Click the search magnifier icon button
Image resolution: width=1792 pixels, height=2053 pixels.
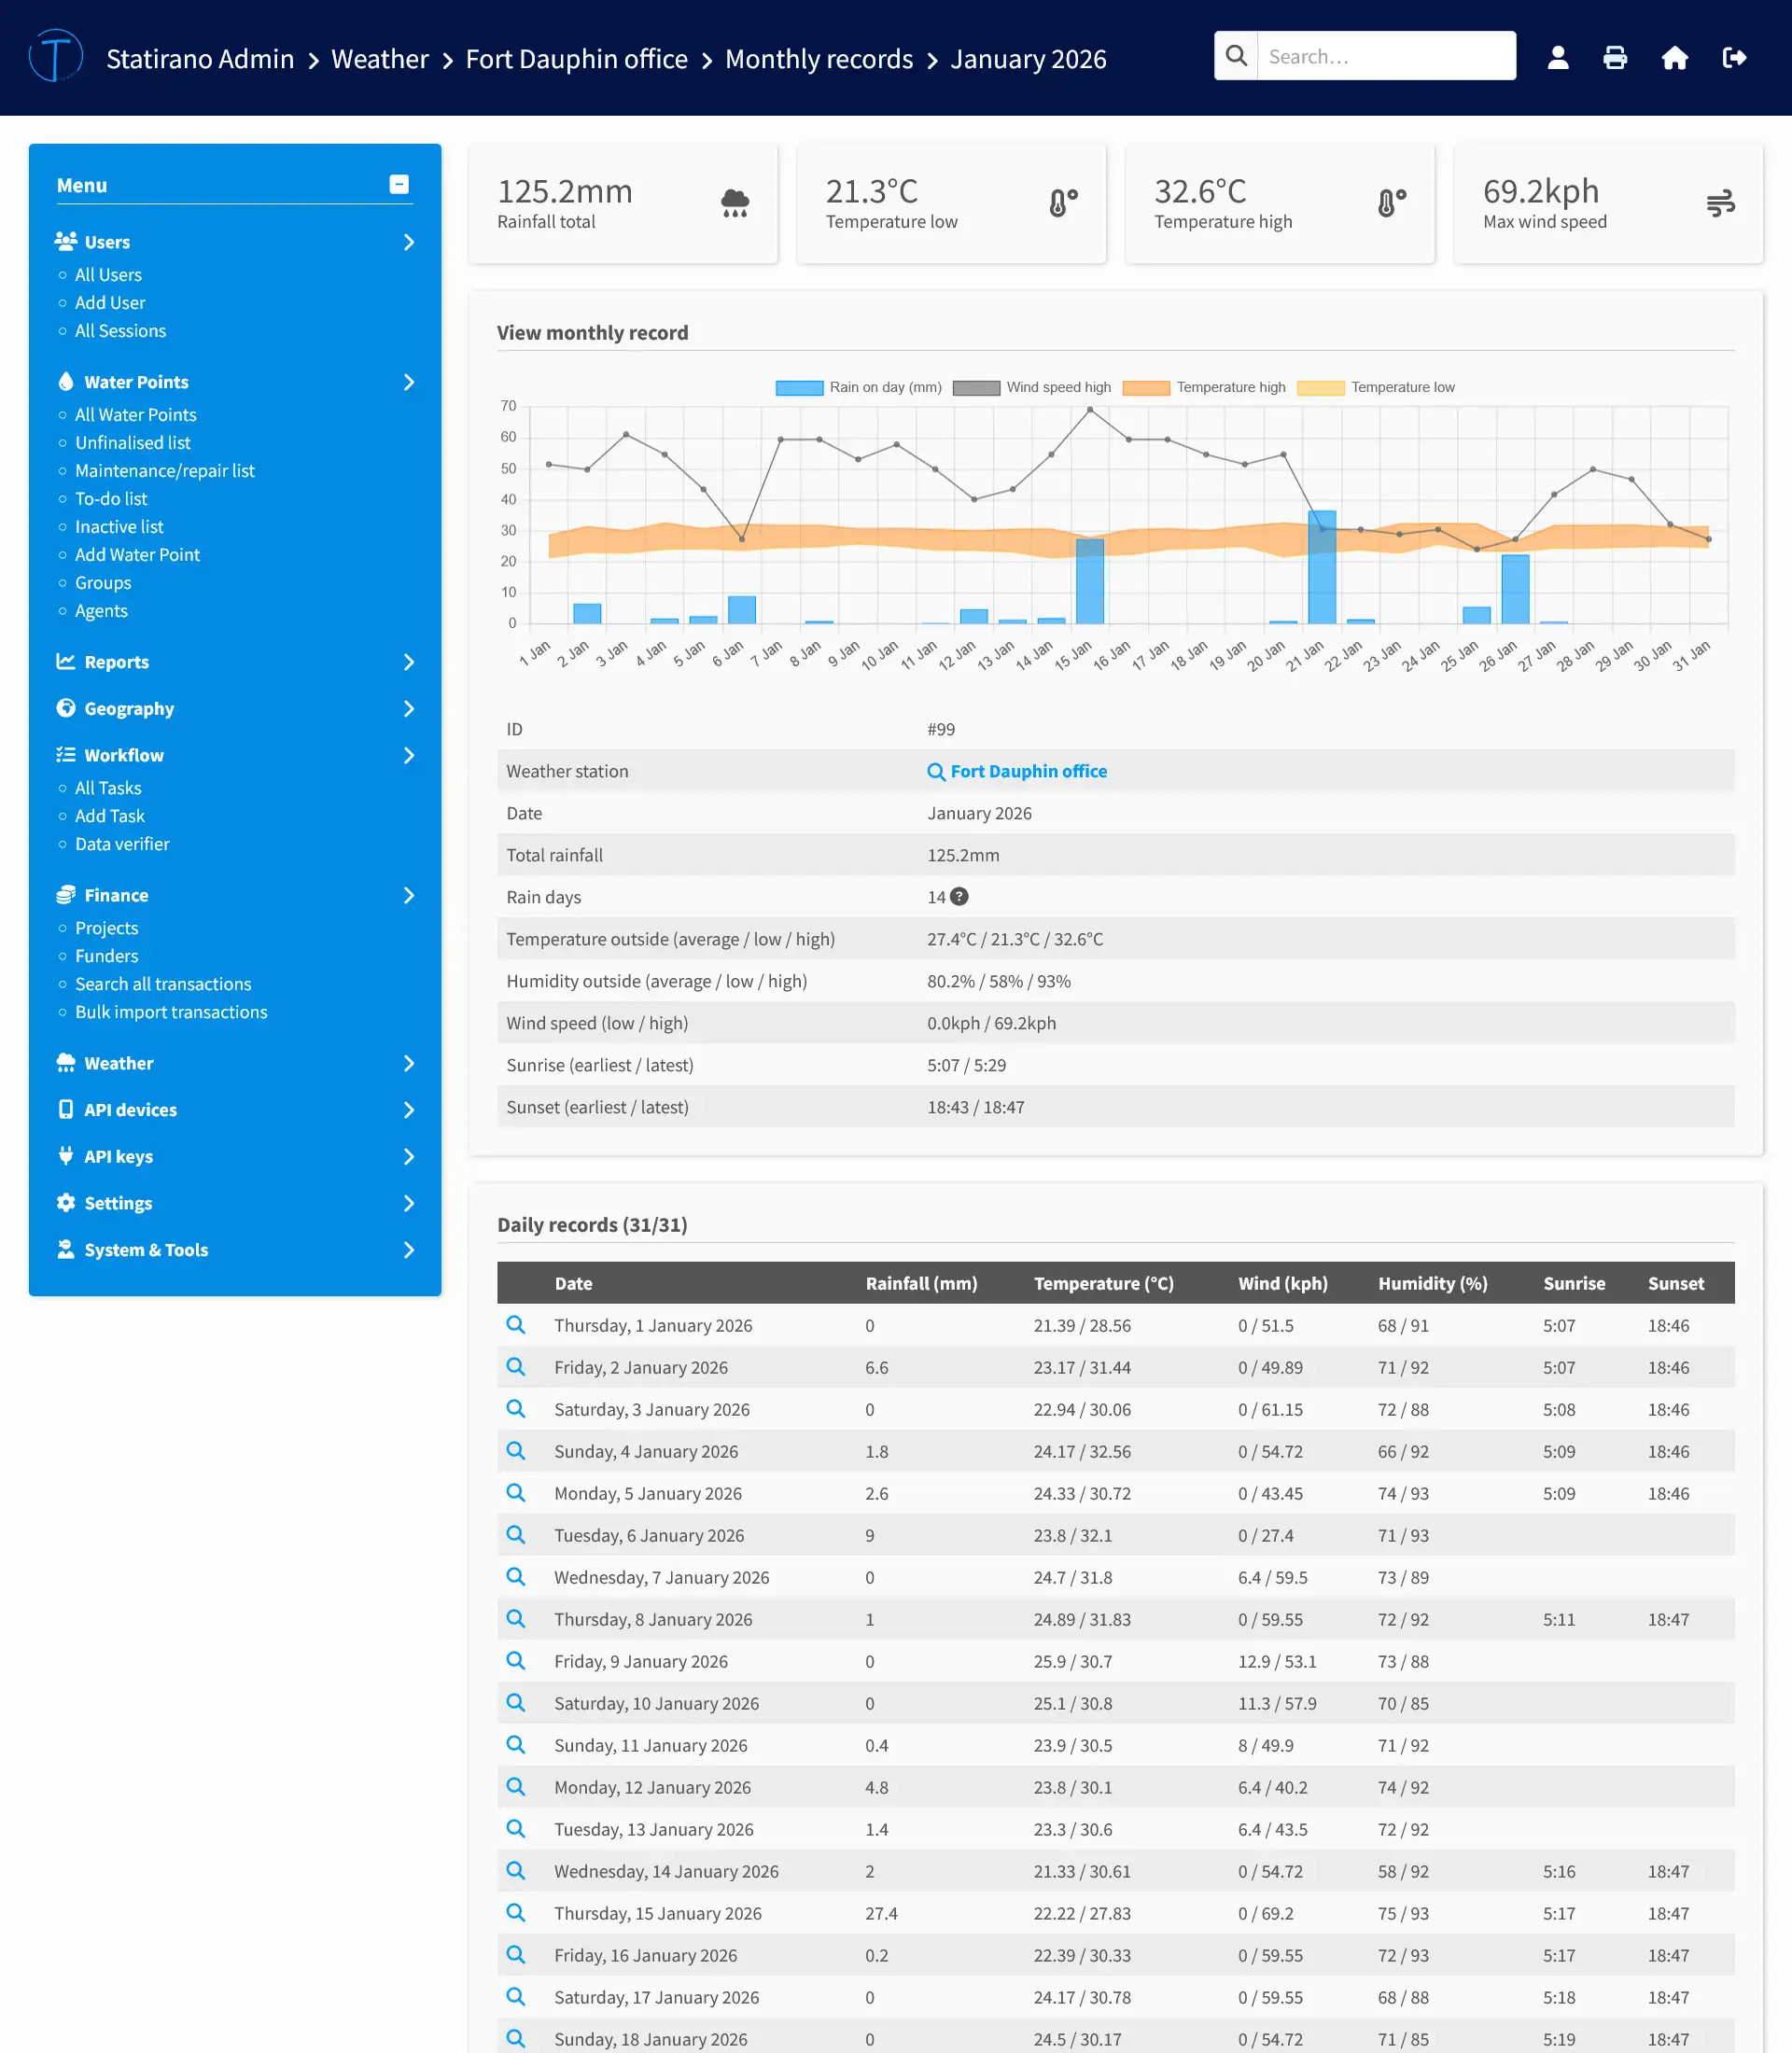(x=1236, y=56)
